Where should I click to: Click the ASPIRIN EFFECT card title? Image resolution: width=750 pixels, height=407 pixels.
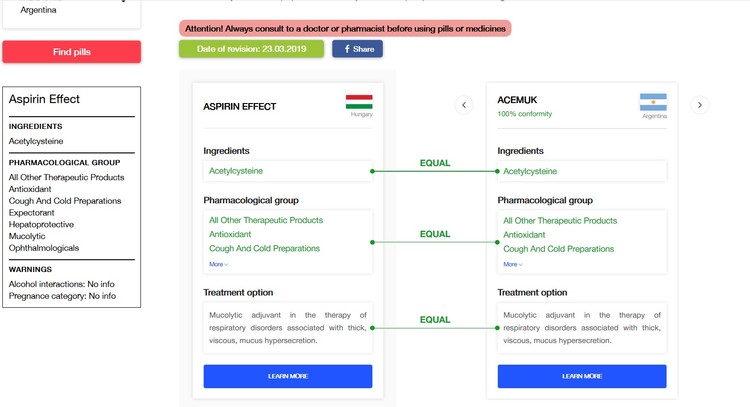(240, 106)
